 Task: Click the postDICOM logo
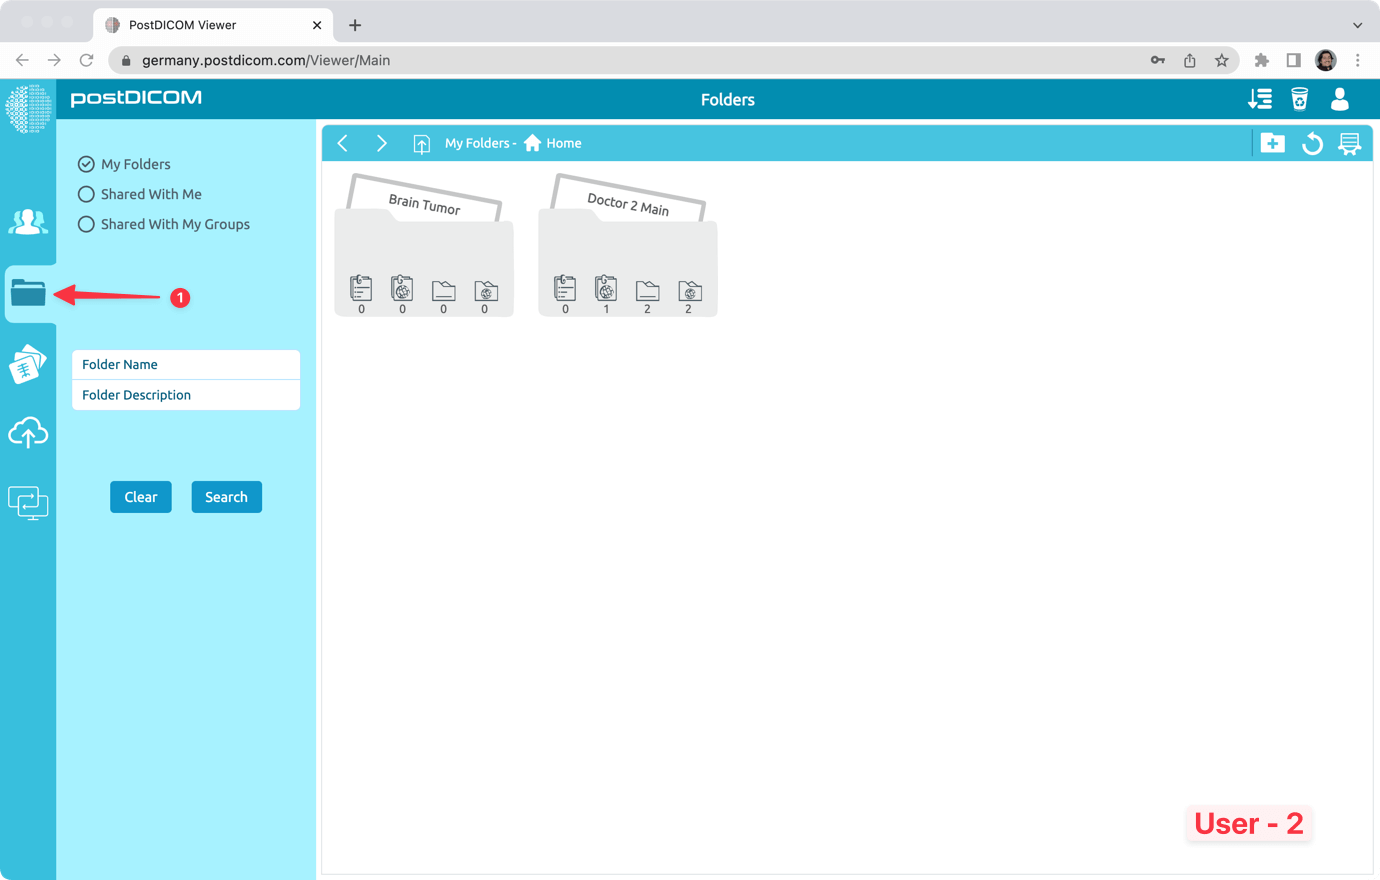point(135,98)
